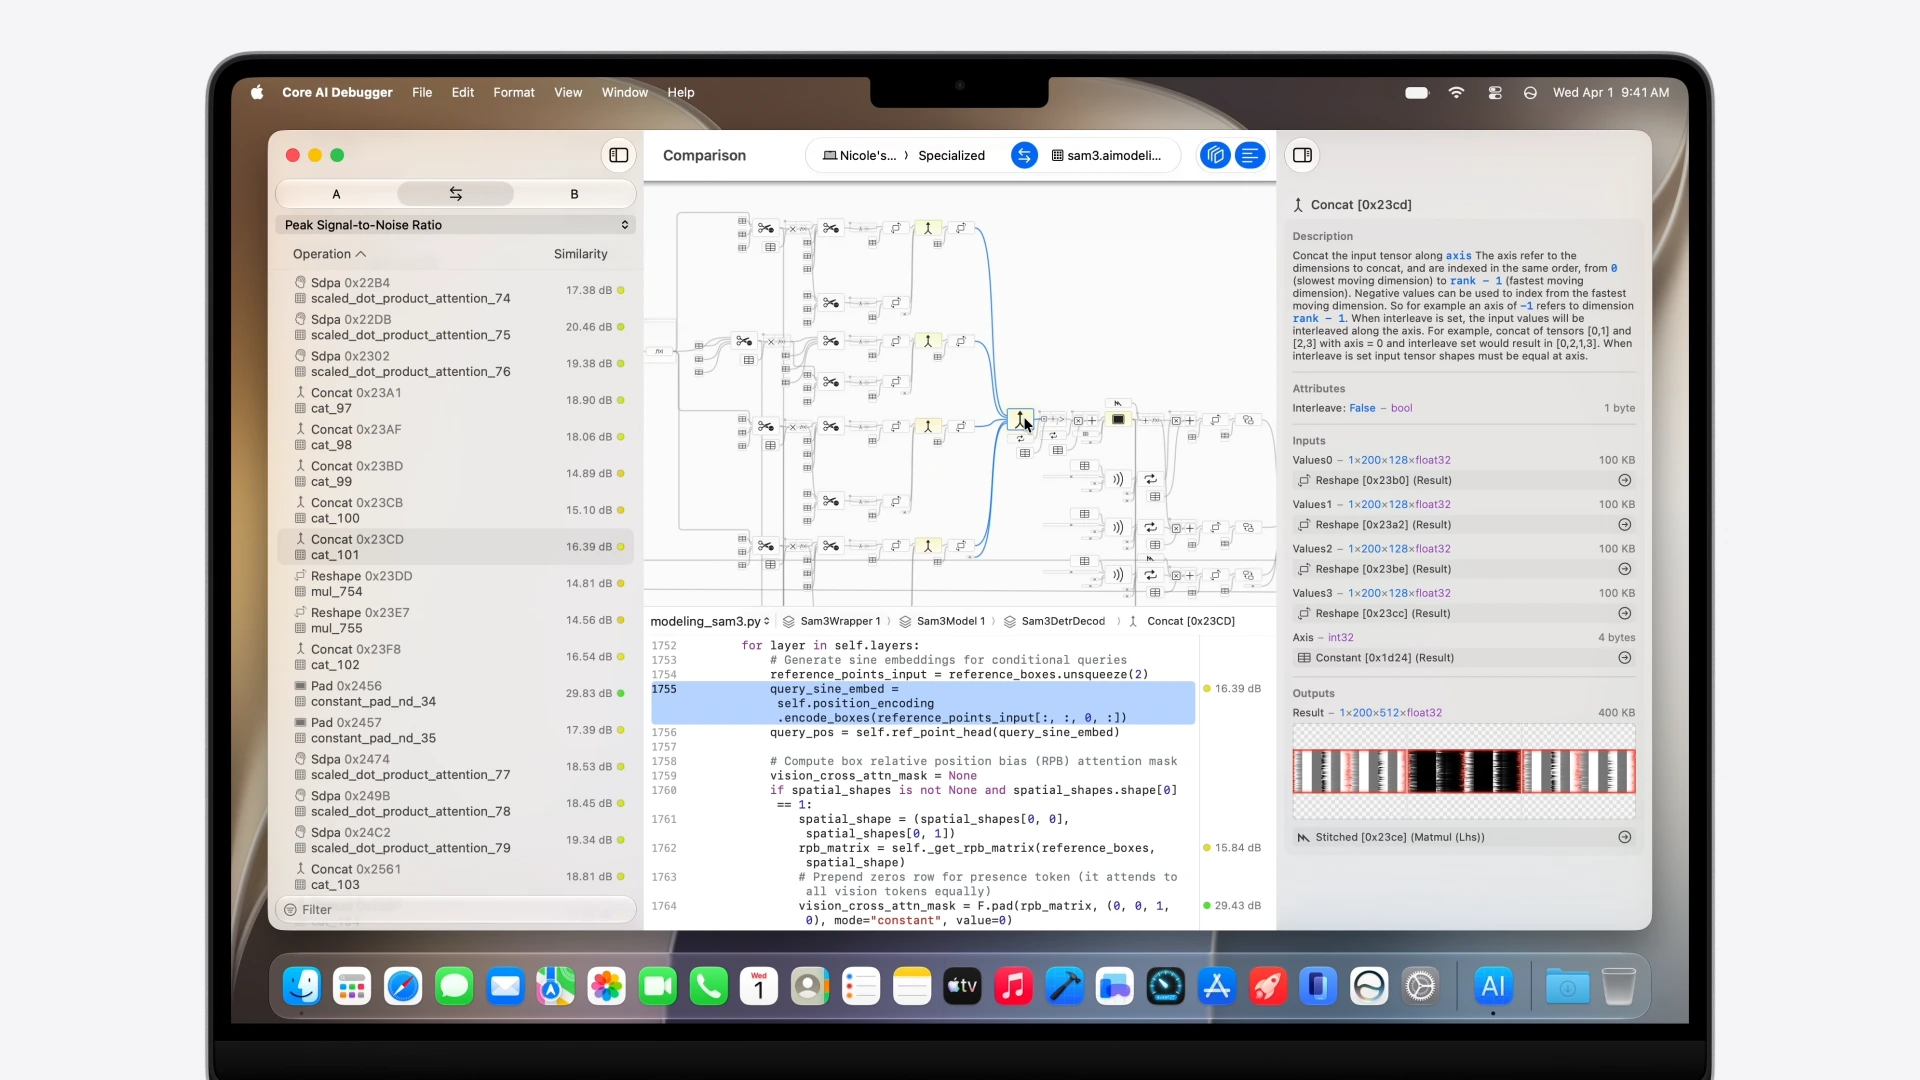Image resolution: width=1920 pixels, height=1080 pixels.
Task: Go to Constant [0x1d24] axis source
Action: [1625, 658]
